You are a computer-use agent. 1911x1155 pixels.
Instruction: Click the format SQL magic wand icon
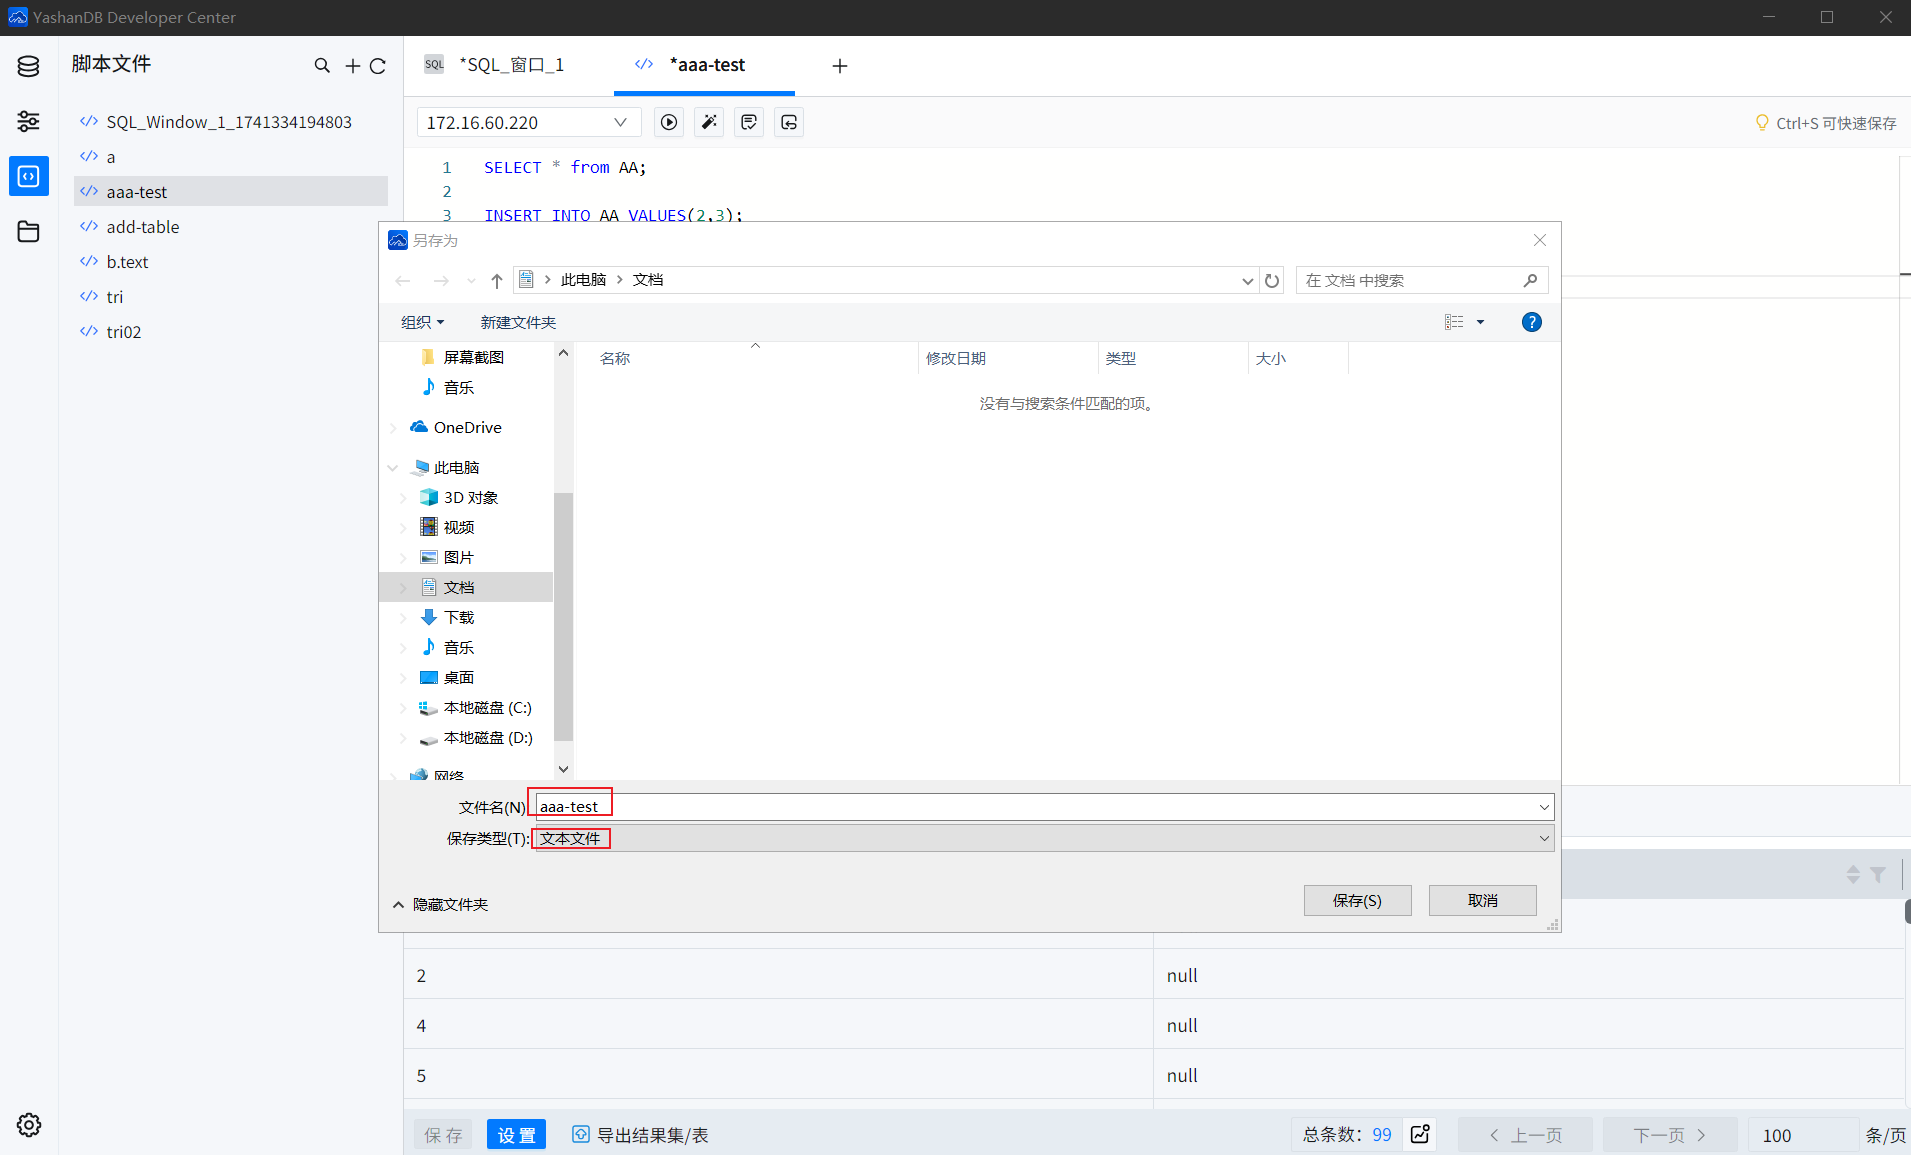709,122
